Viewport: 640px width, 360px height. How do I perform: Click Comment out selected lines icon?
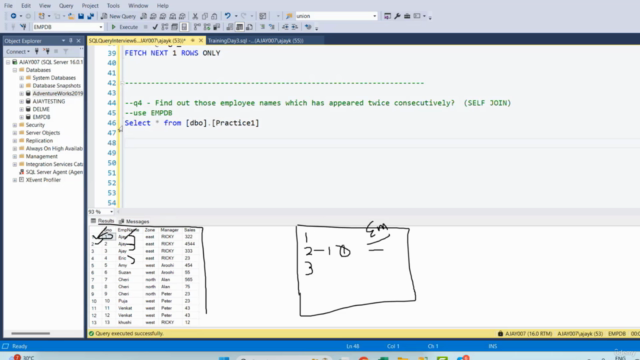(x=262, y=27)
